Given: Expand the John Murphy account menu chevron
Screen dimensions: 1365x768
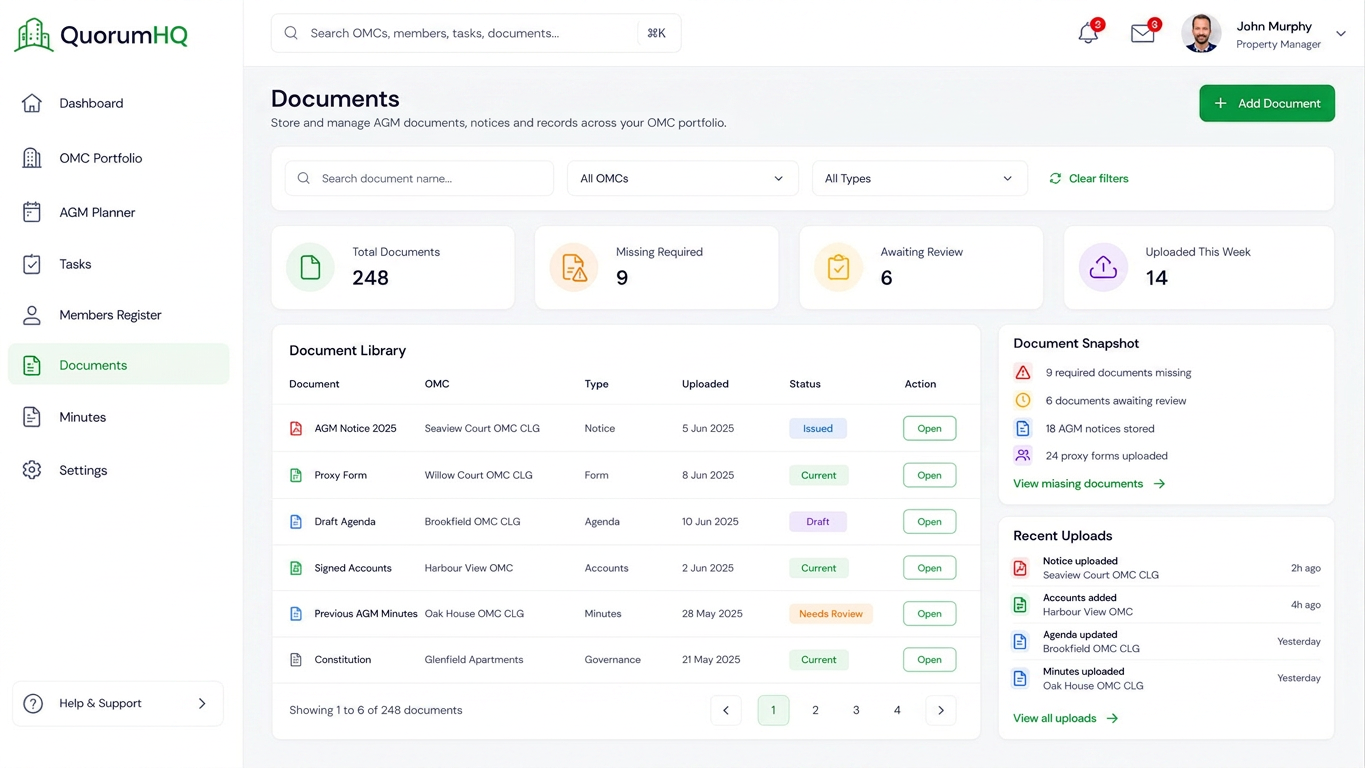Looking at the screenshot, I should click(1341, 34).
